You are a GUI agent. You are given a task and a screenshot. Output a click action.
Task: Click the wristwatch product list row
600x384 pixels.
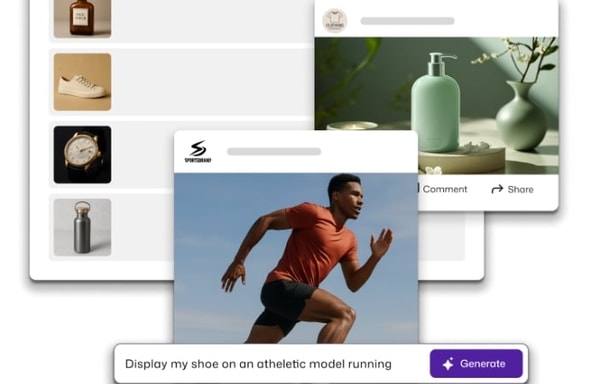pos(112,155)
